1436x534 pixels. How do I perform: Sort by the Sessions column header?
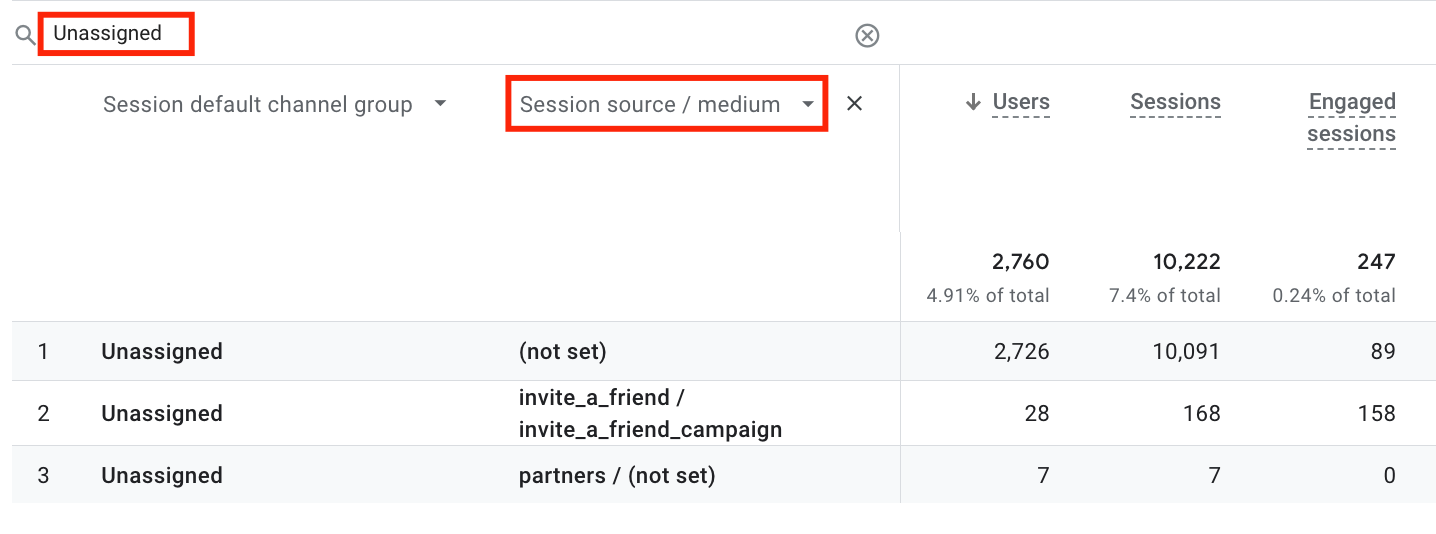coord(1175,102)
